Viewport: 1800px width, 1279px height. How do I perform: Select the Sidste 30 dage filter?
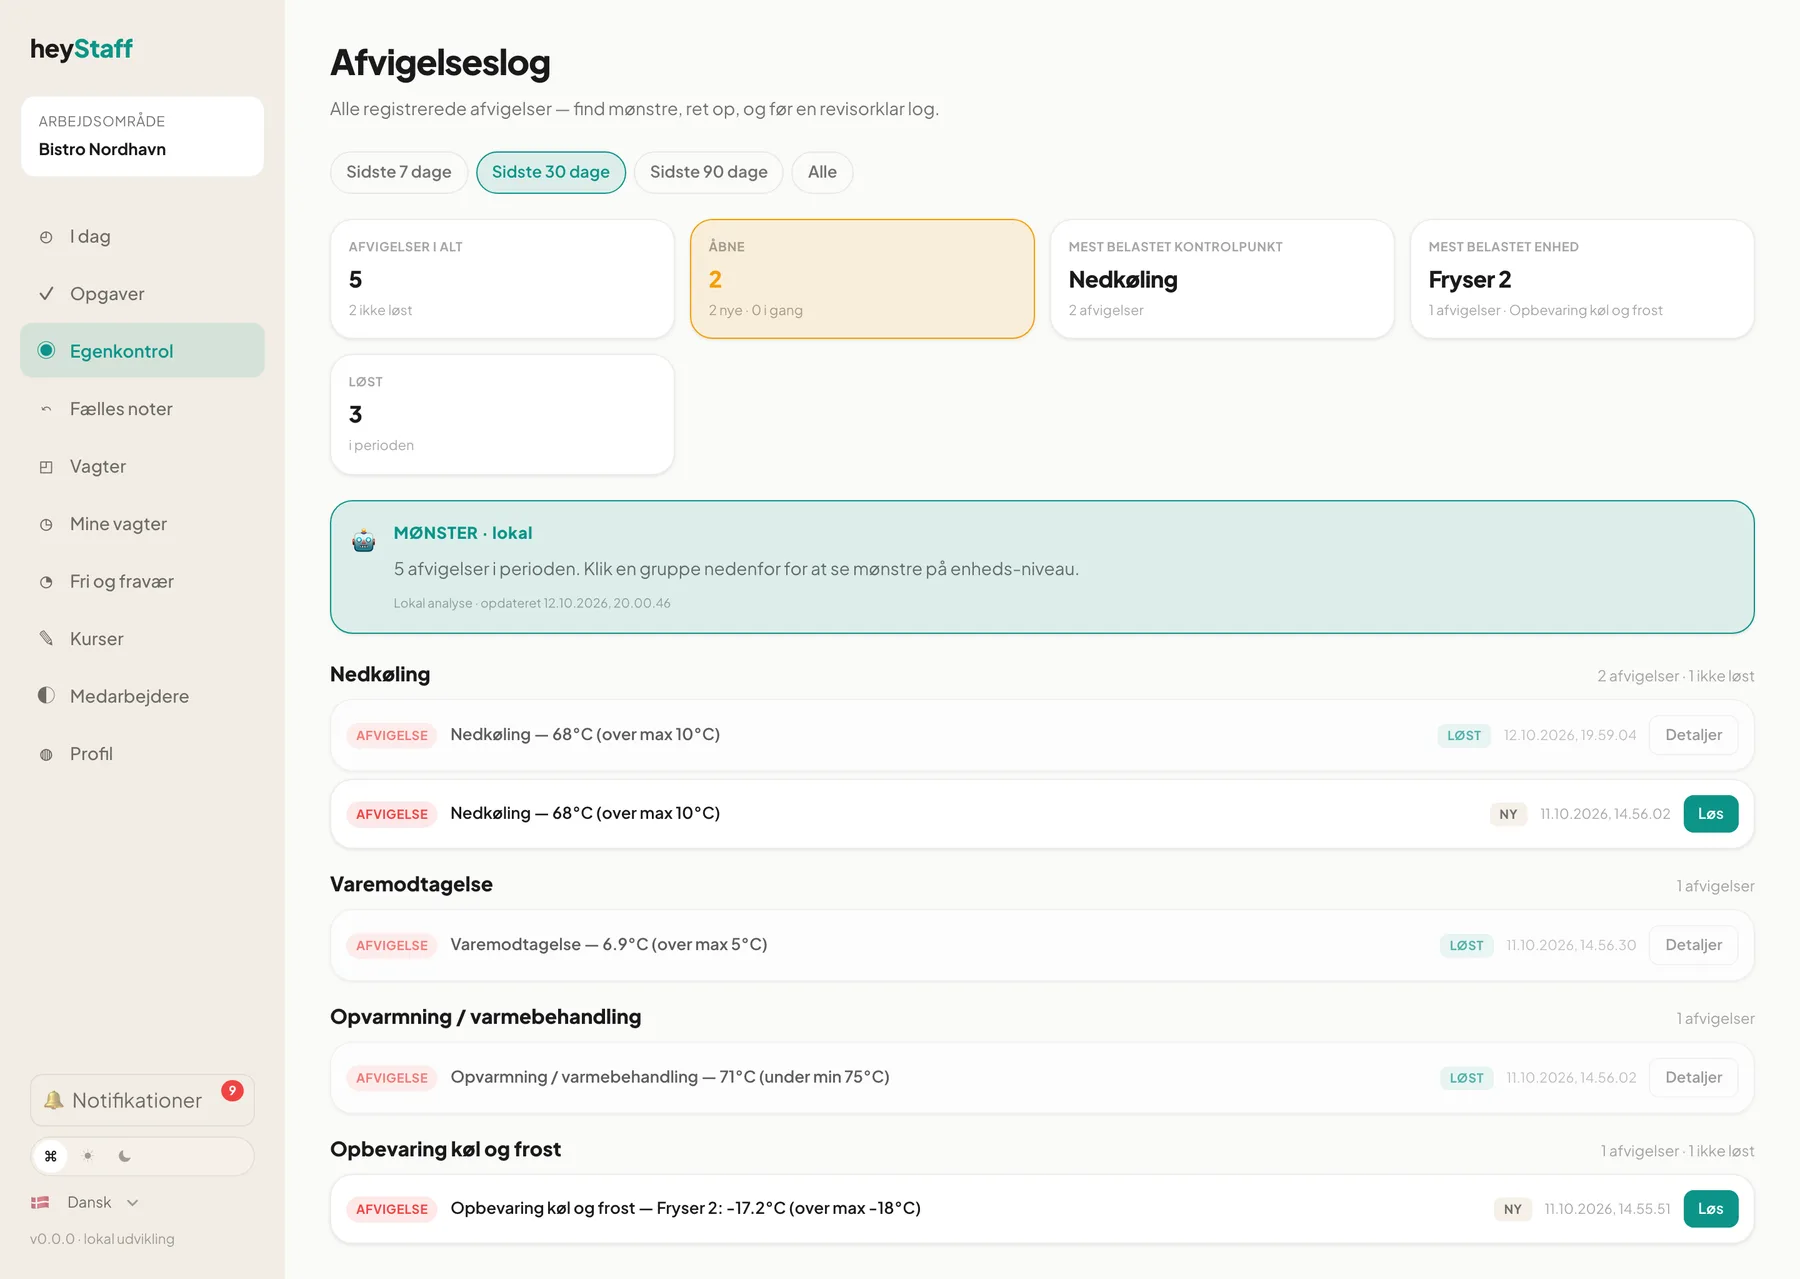[551, 172]
